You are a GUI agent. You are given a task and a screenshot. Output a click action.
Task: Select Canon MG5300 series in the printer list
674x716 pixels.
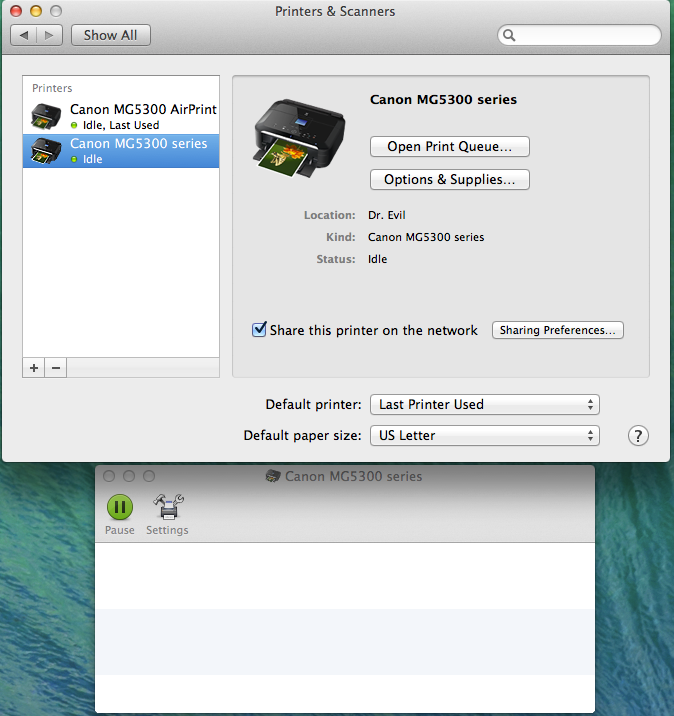click(121, 151)
